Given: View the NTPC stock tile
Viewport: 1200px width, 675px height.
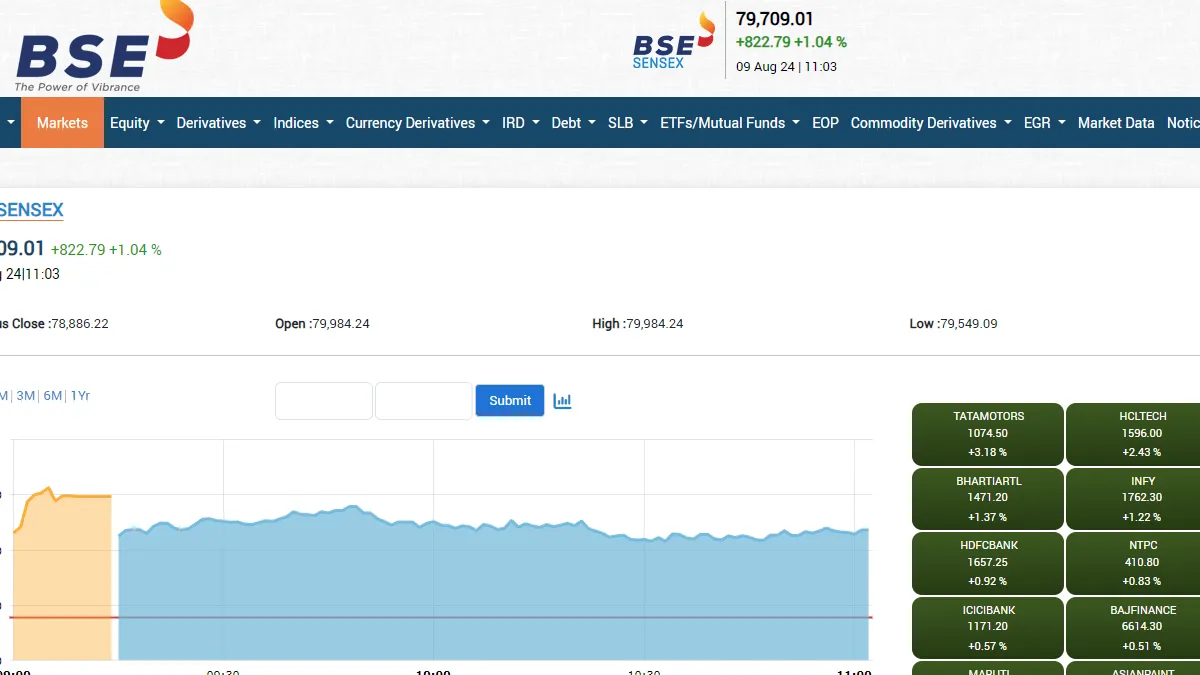Looking at the screenshot, I should [1133, 563].
